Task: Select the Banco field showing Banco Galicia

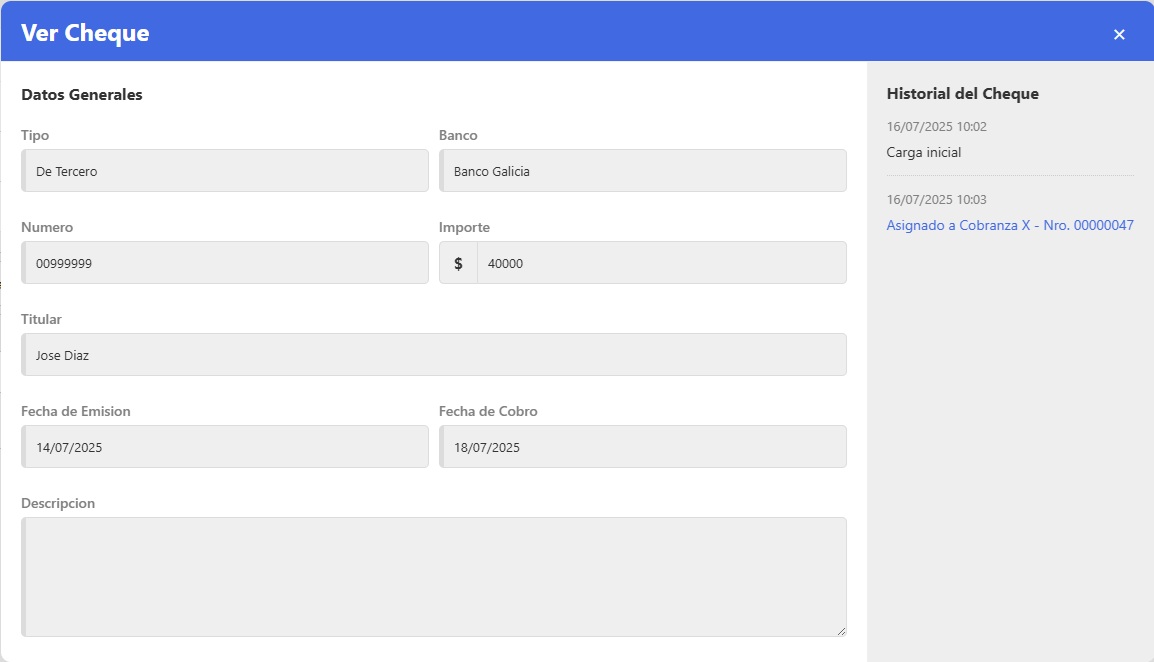Action: 643,171
